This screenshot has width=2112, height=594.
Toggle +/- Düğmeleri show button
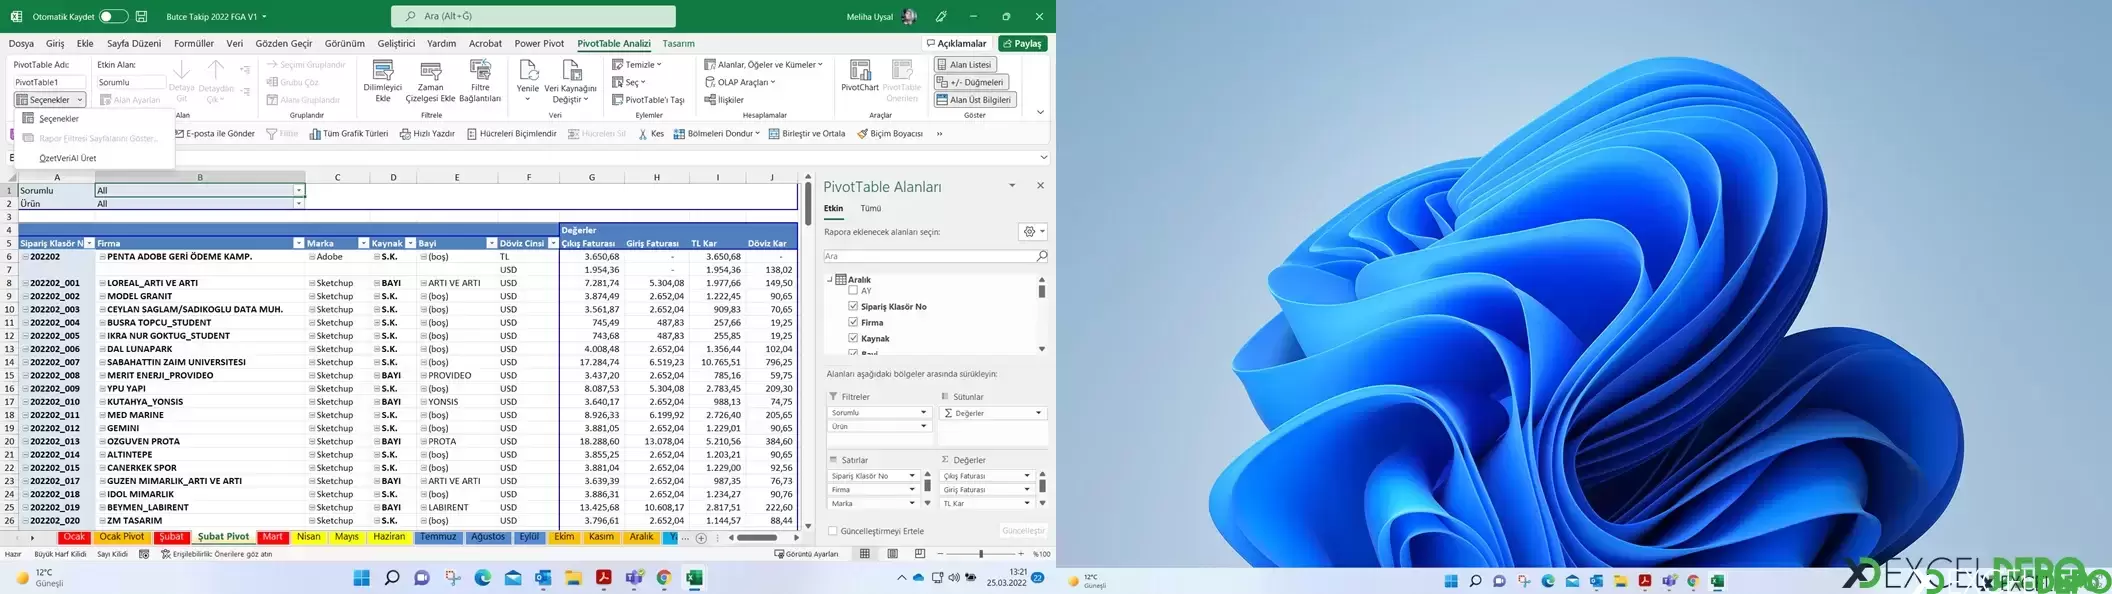[971, 82]
